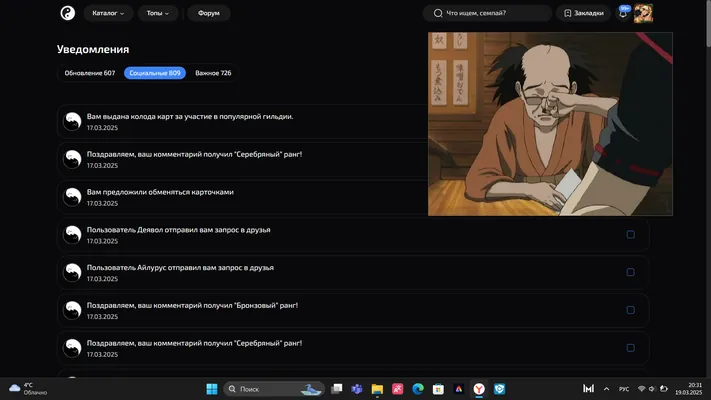The image size is (711, 400).
Task: Show hidden system tray icons chevron
Action: click(x=606, y=389)
